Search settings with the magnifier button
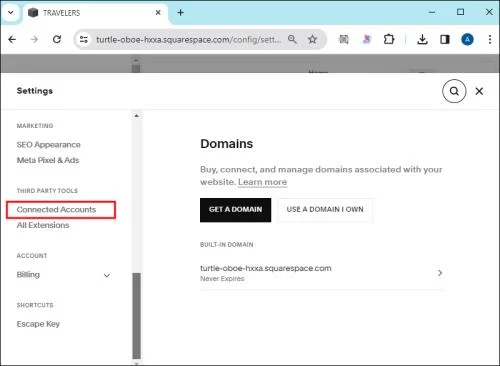The width and height of the screenshot is (500, 366). point(454,91)
